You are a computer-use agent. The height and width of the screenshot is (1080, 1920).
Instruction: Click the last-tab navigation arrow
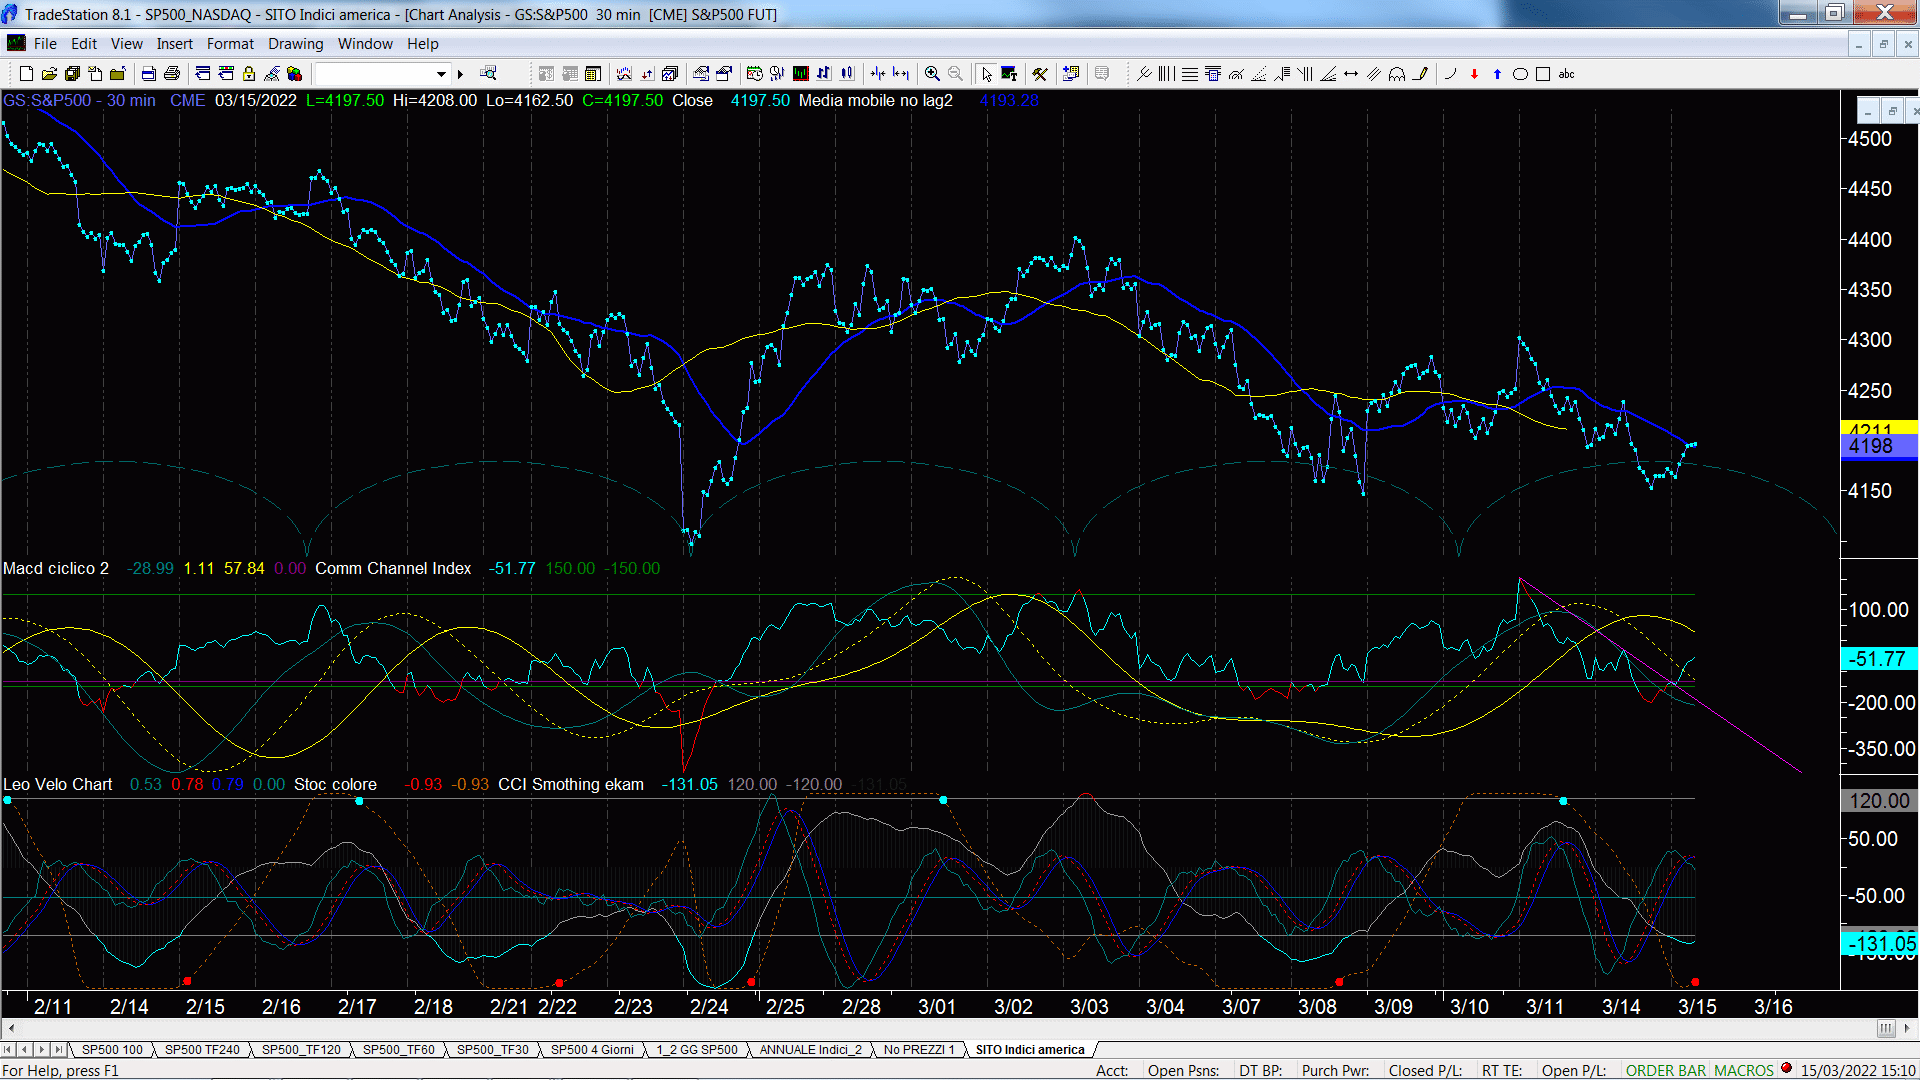point(58,1050)
